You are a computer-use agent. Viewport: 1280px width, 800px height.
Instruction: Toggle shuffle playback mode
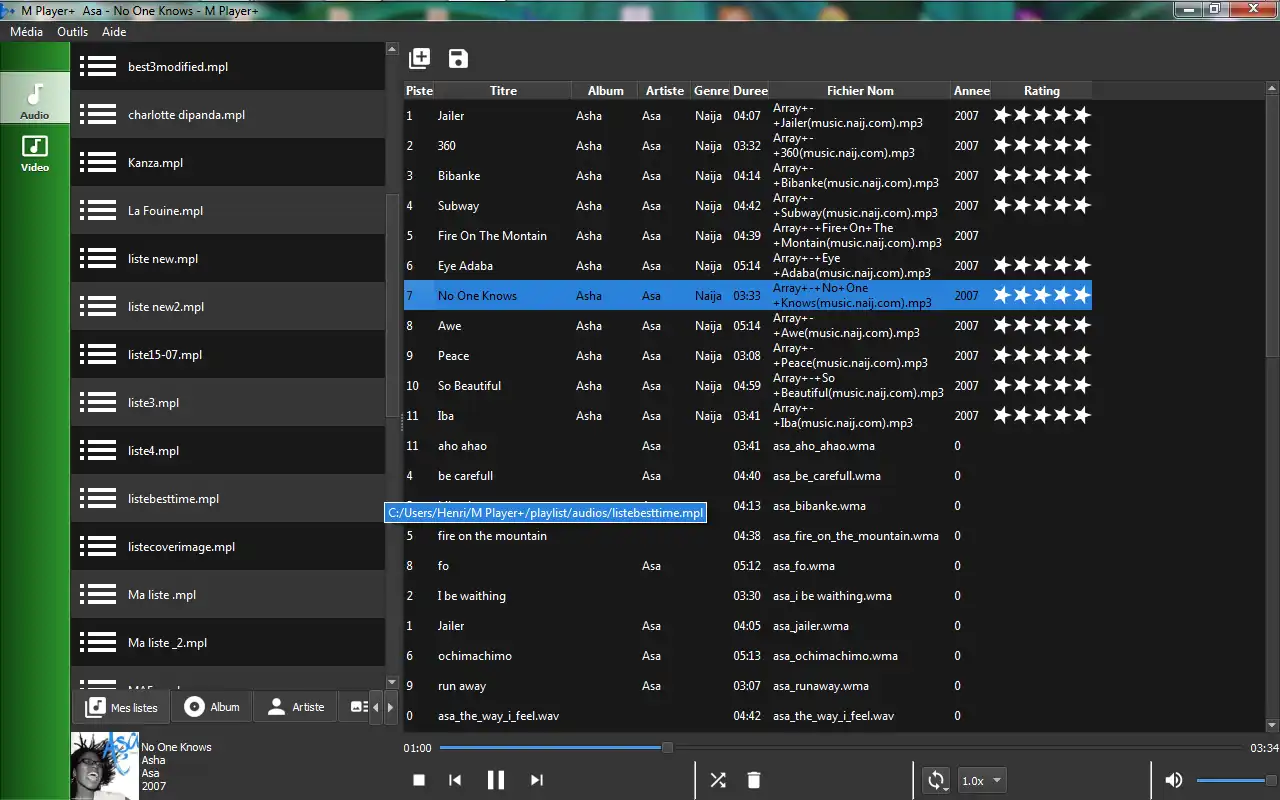(x=718, y=780)
